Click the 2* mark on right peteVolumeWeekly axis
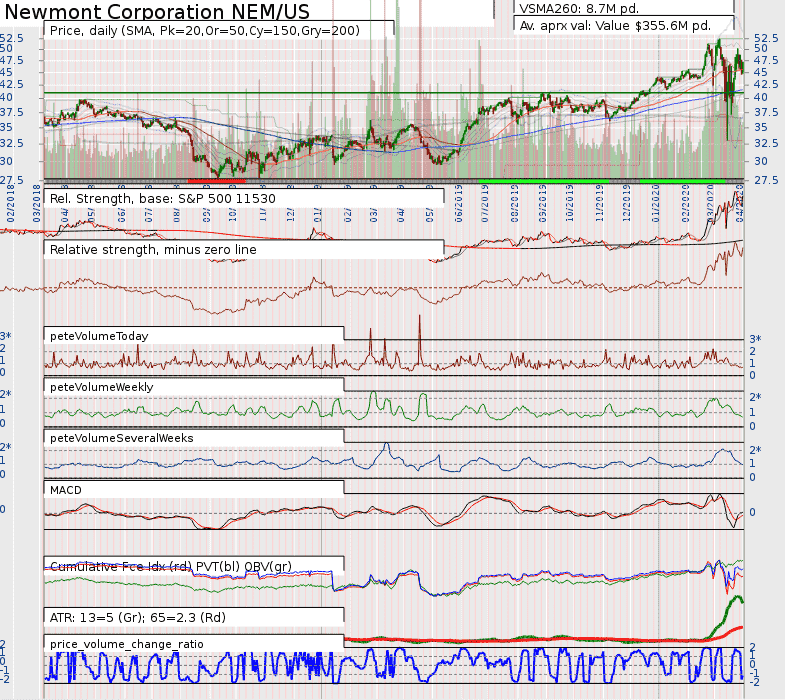This screenshot has height=700, width=785. 755,397
